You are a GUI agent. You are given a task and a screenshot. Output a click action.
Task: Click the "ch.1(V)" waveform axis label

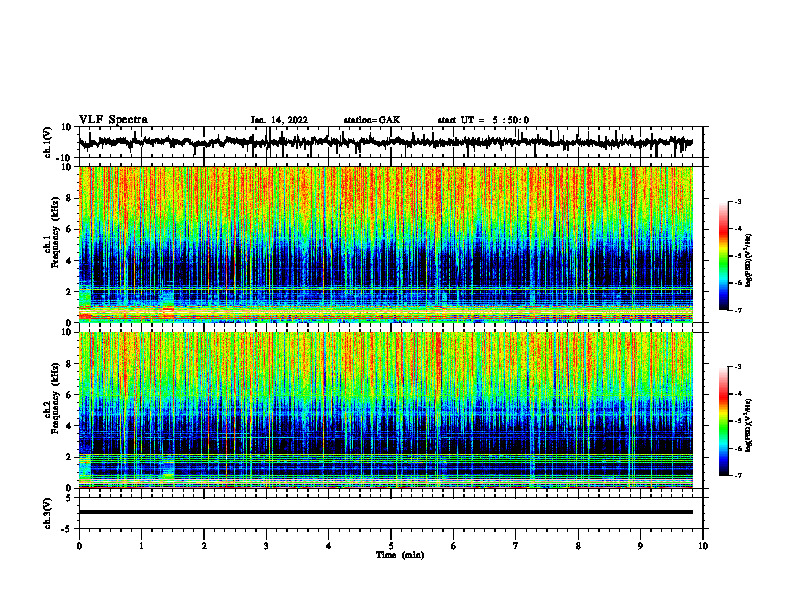click(x=47, y=142)
